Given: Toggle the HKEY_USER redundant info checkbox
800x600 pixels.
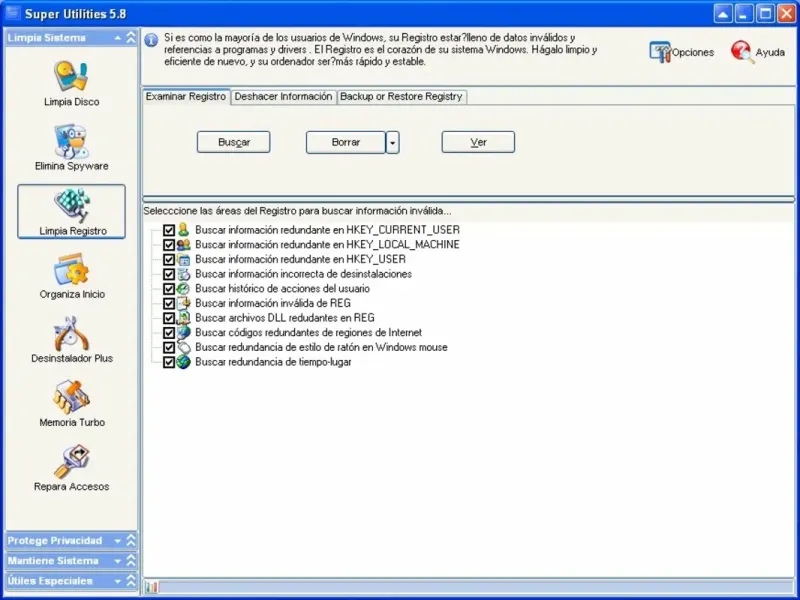Looking at the screenshot, I should tap(169, 260).
